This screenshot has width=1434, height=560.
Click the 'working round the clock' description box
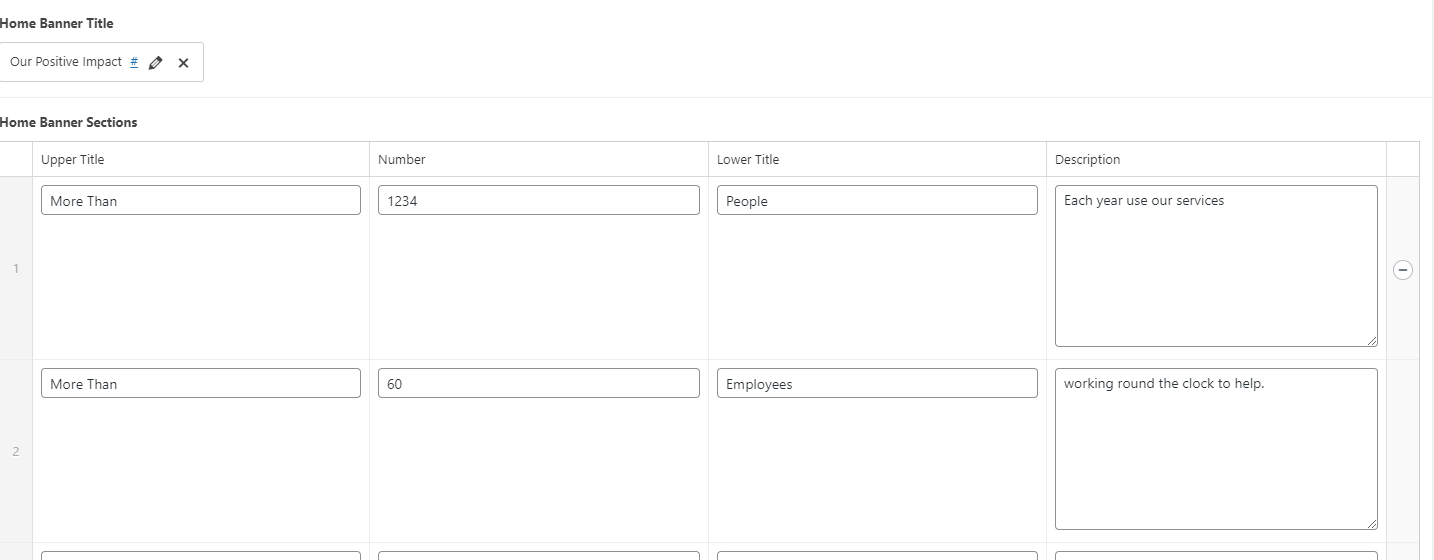[x=1215, y=448]
